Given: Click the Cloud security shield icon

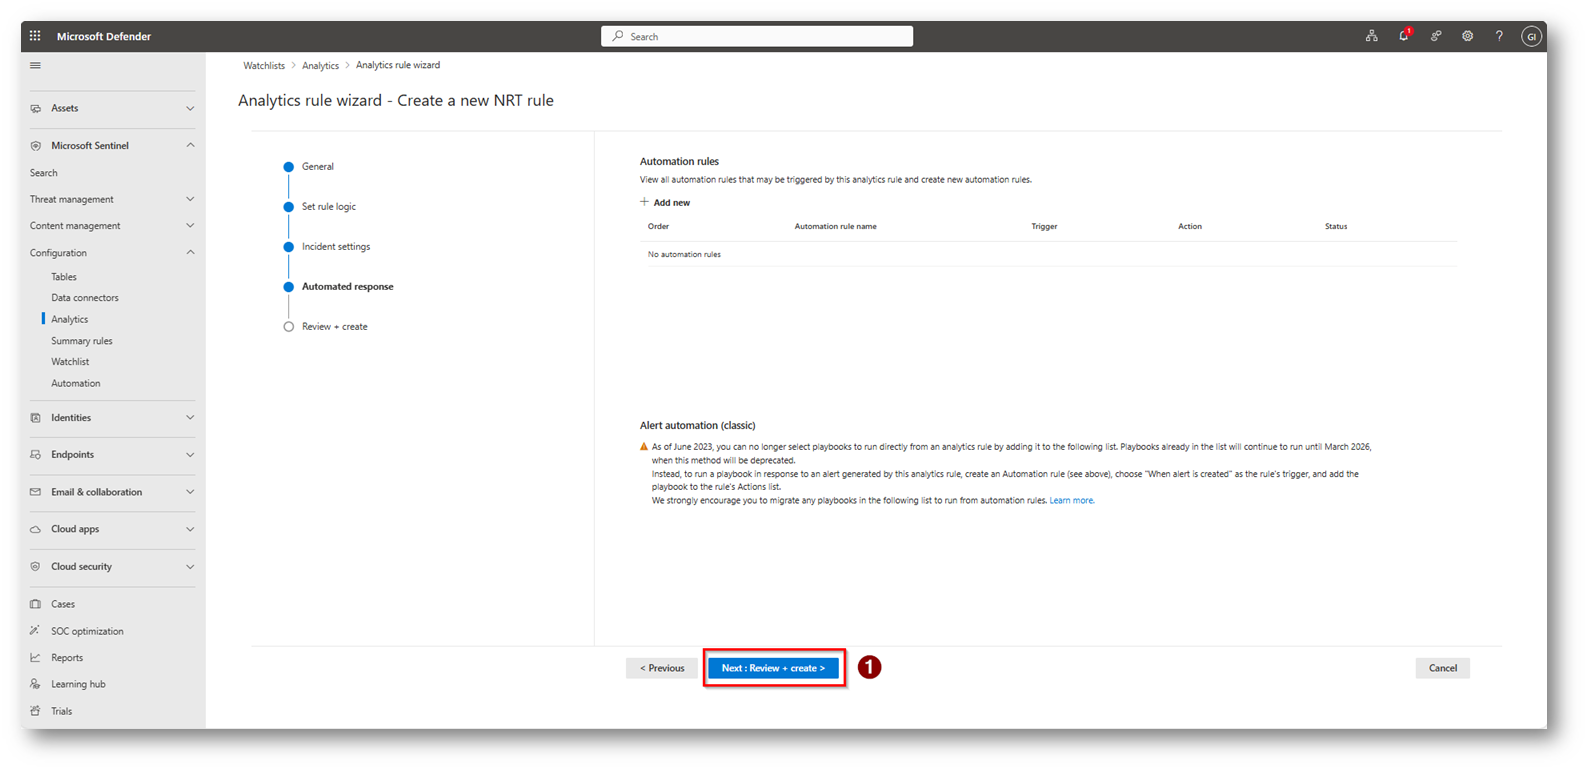Looking at the screenshot, I should [x=35, y=567].
